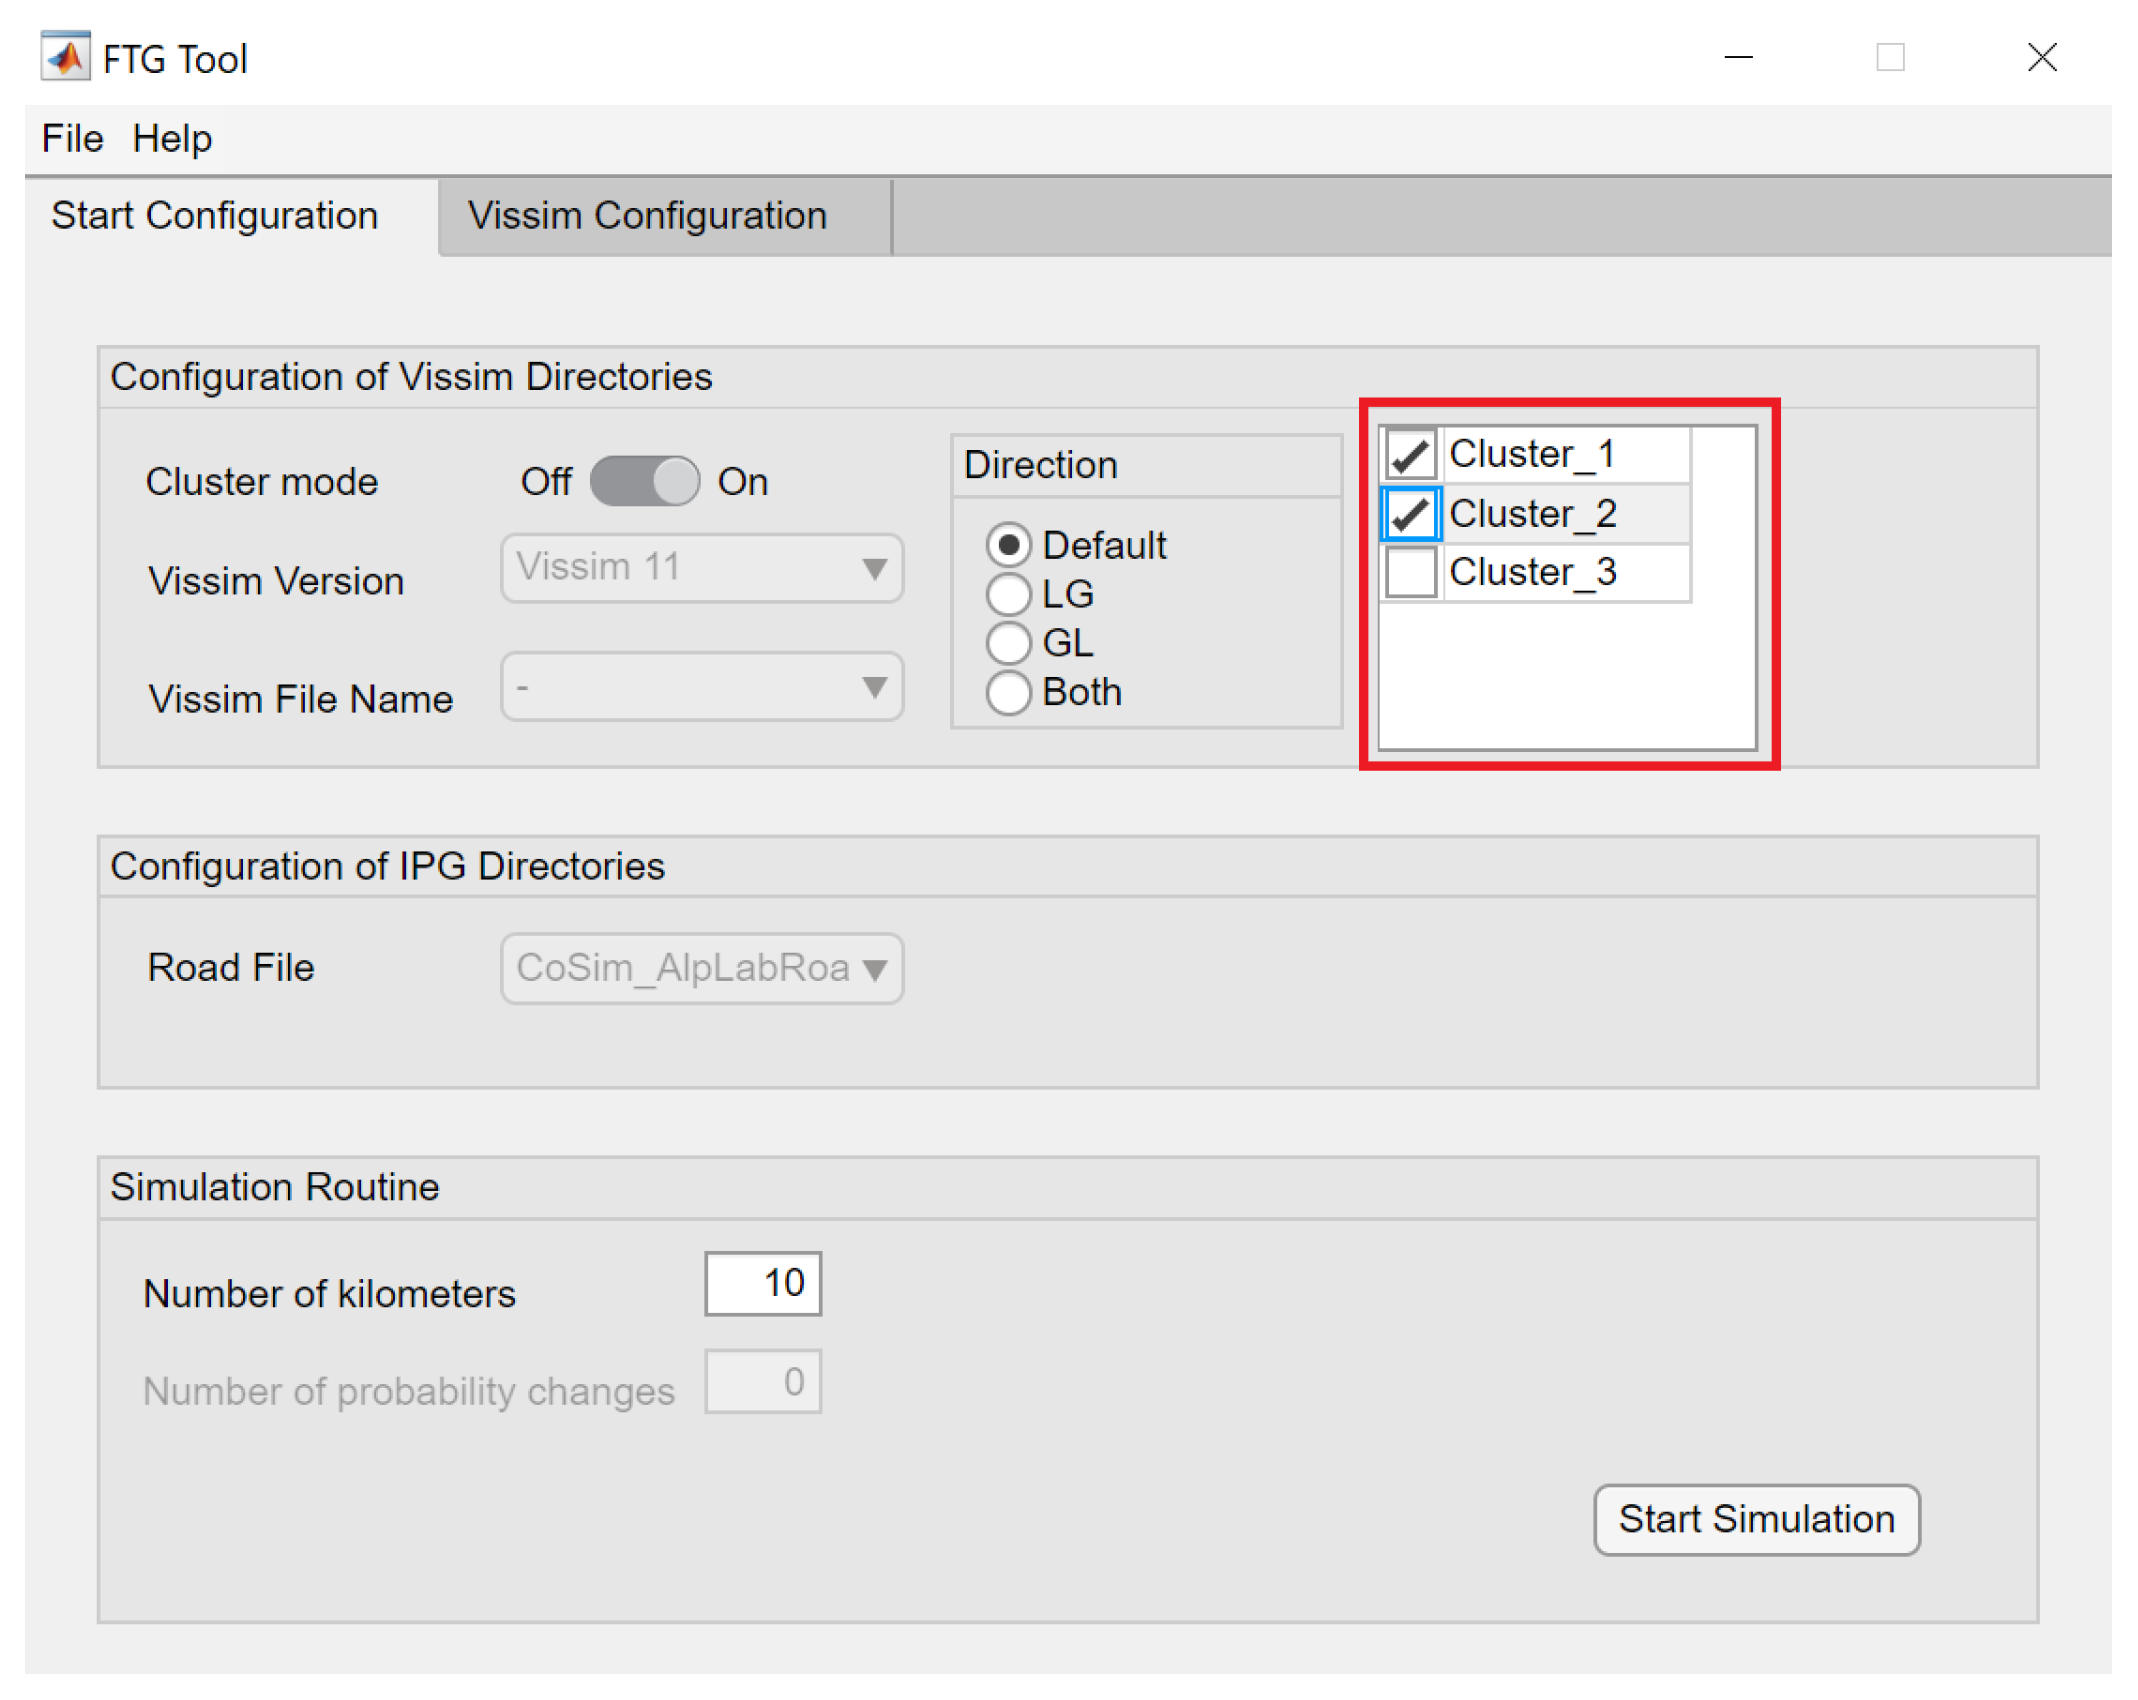This screenshot has width=2138, height=1700.
Task: Open the Help menu
Action: pyautogui.click(x=172, y=139)
